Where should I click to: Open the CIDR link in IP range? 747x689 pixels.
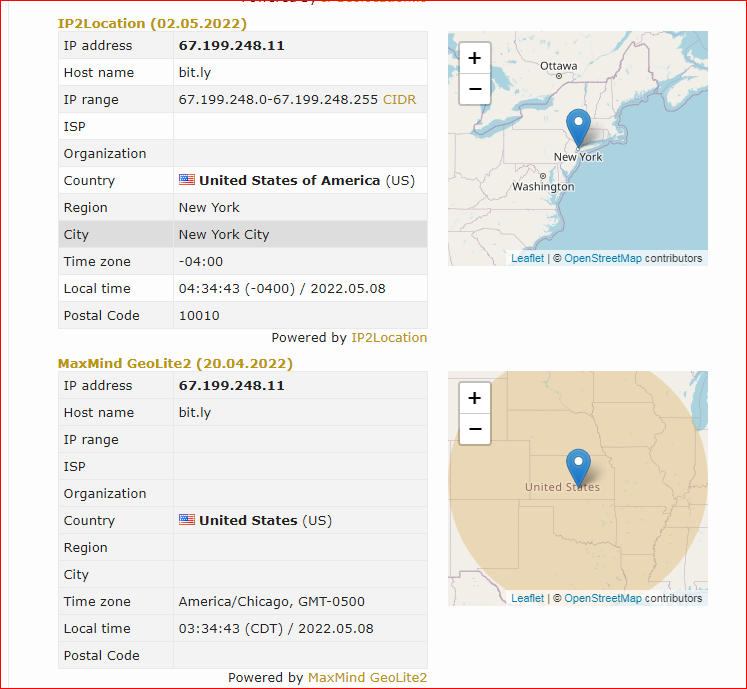(399, 100)
